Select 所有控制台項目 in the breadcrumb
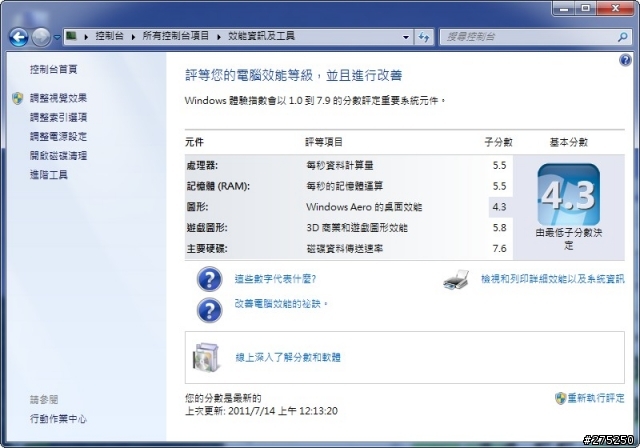The width and height of the screenshot is (640, 448). (176, 36)
